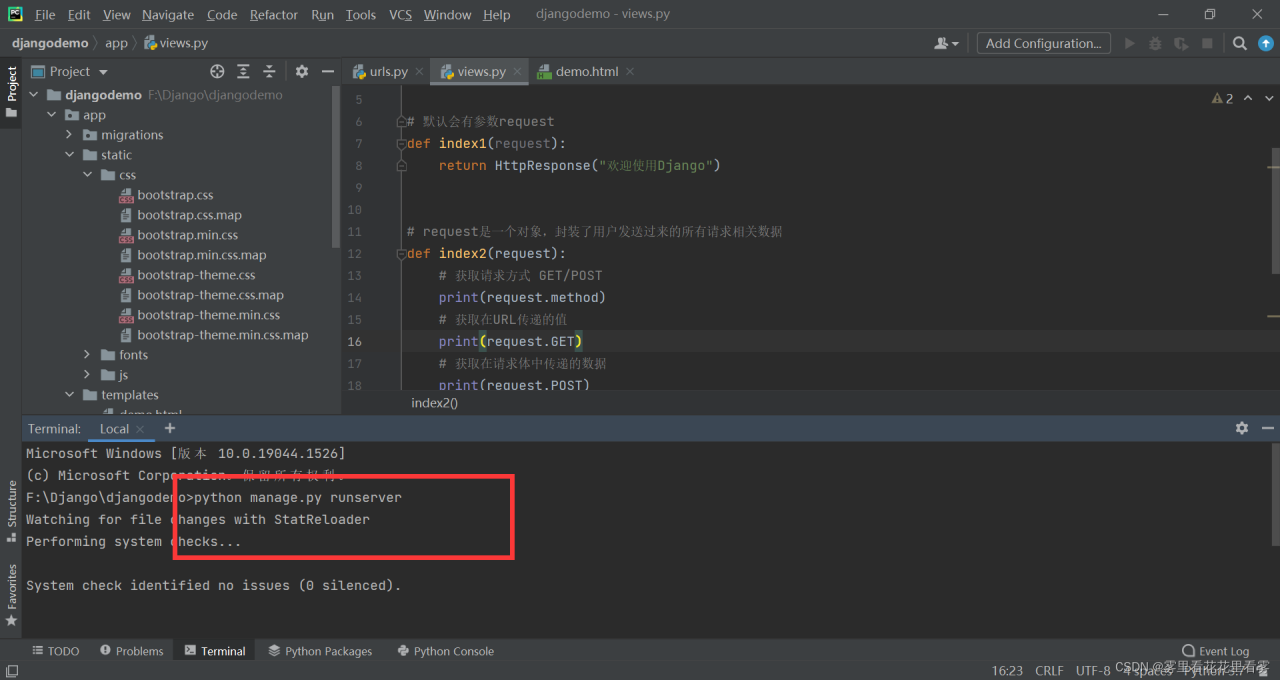Click Collapse All in the Project panel header
This screenshot has width=1280, height=680.
point(269,71)
